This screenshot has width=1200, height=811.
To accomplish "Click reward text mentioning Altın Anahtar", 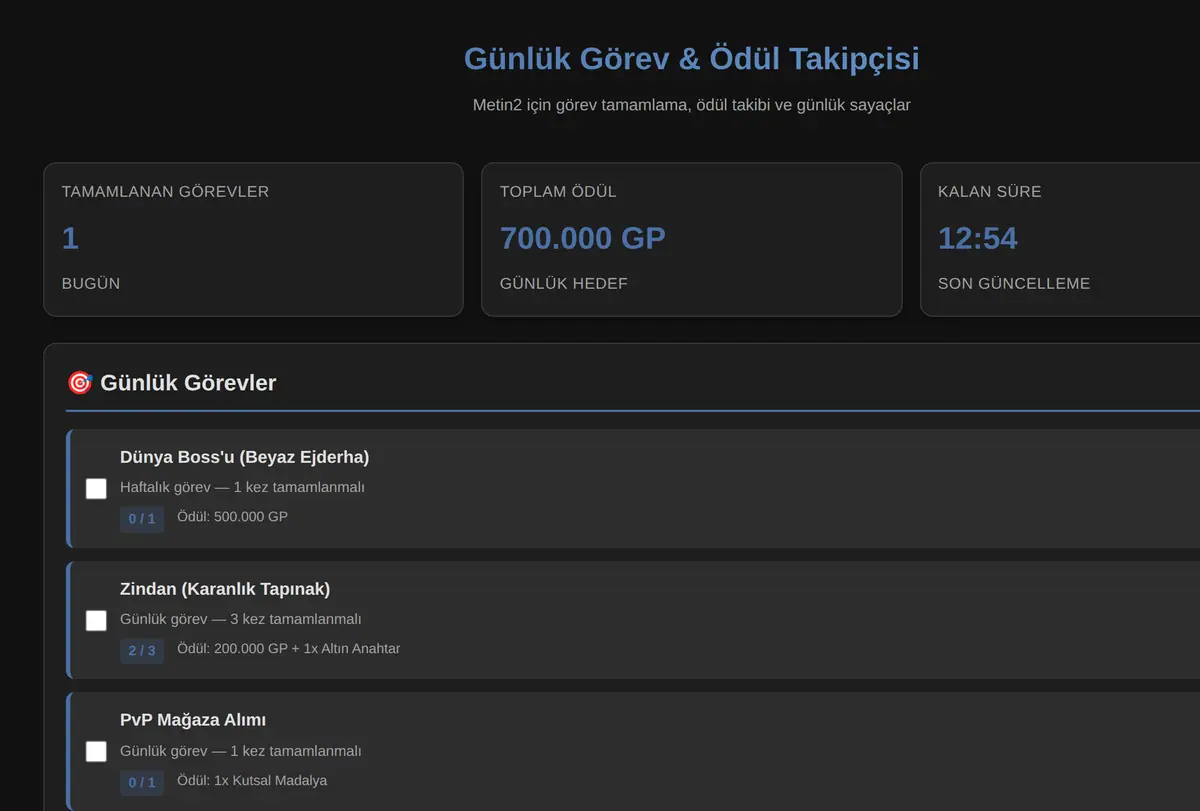I will click(x=288, y=649).
